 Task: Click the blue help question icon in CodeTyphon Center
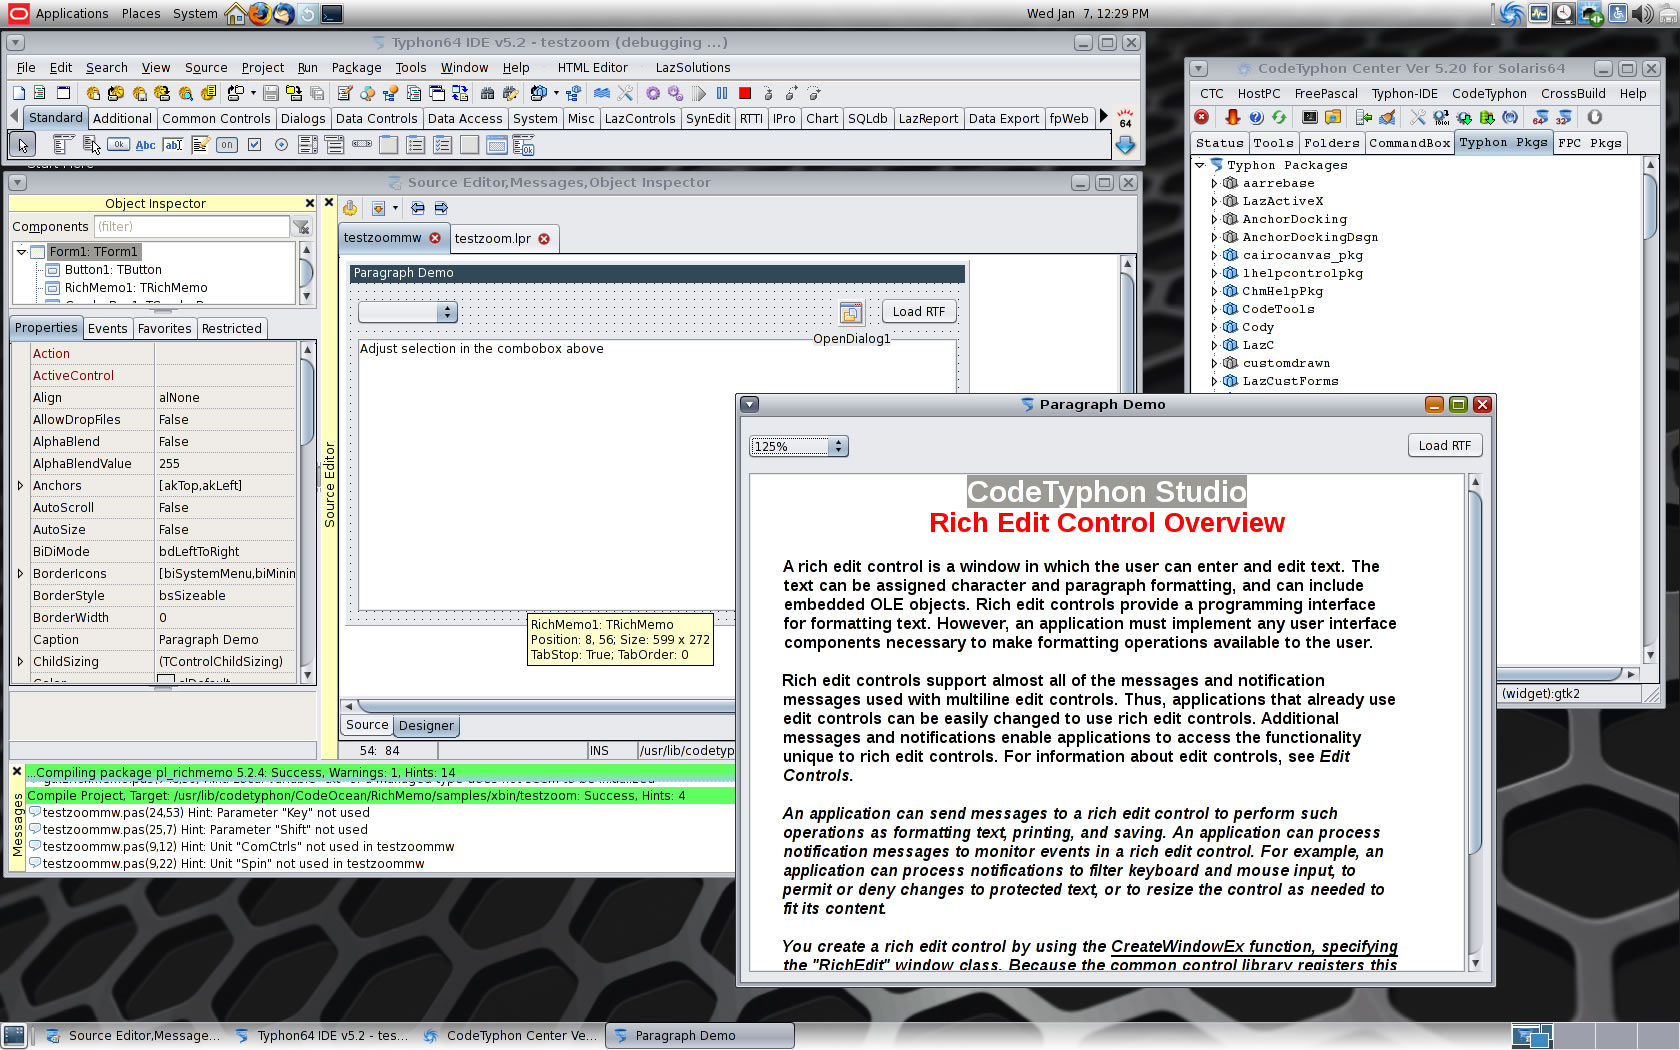[x=1256, y=117]
